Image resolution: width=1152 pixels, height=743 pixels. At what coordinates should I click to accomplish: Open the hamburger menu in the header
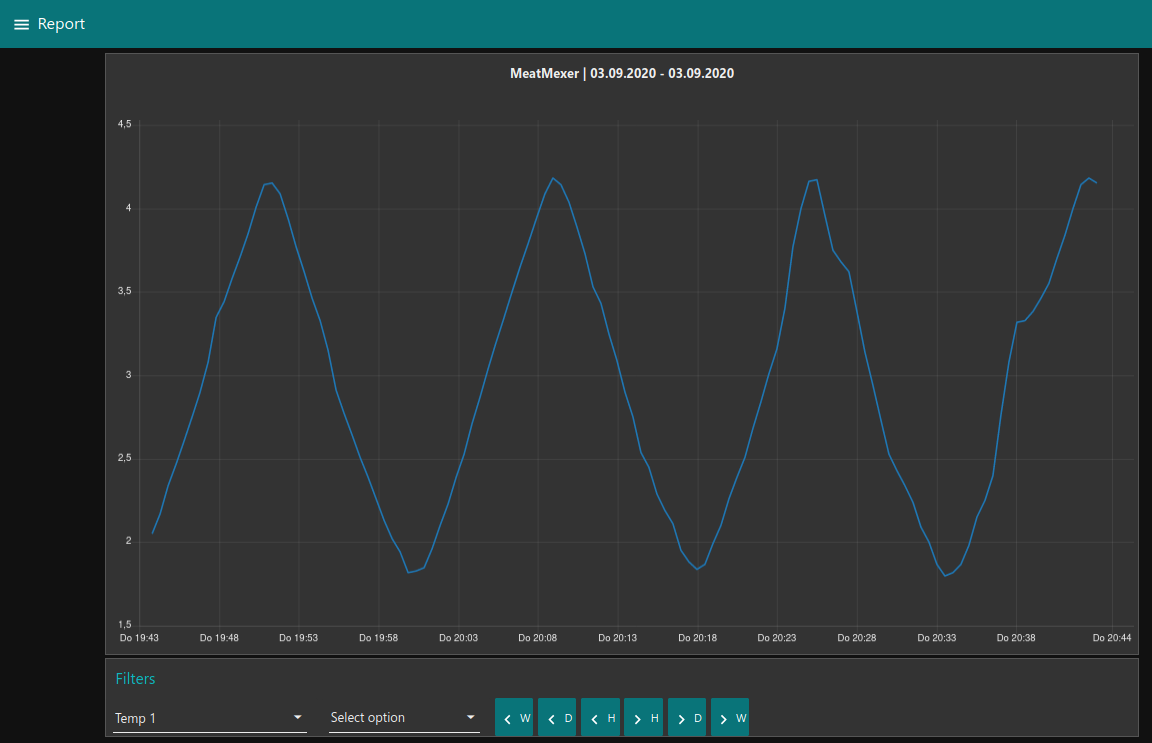21,24
